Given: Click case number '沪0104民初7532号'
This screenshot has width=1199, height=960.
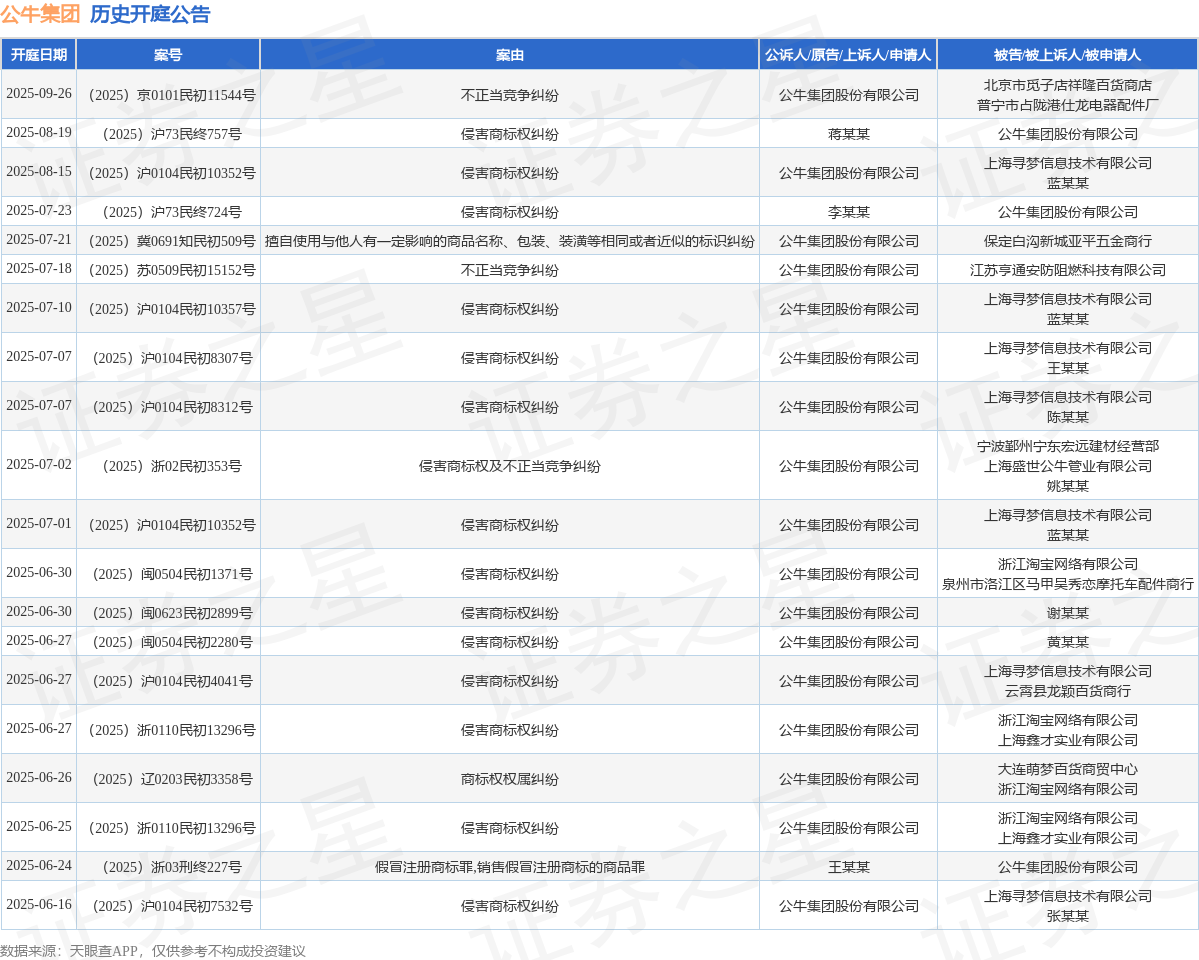Looking at the screenshot, I should [x=172, y=906].
